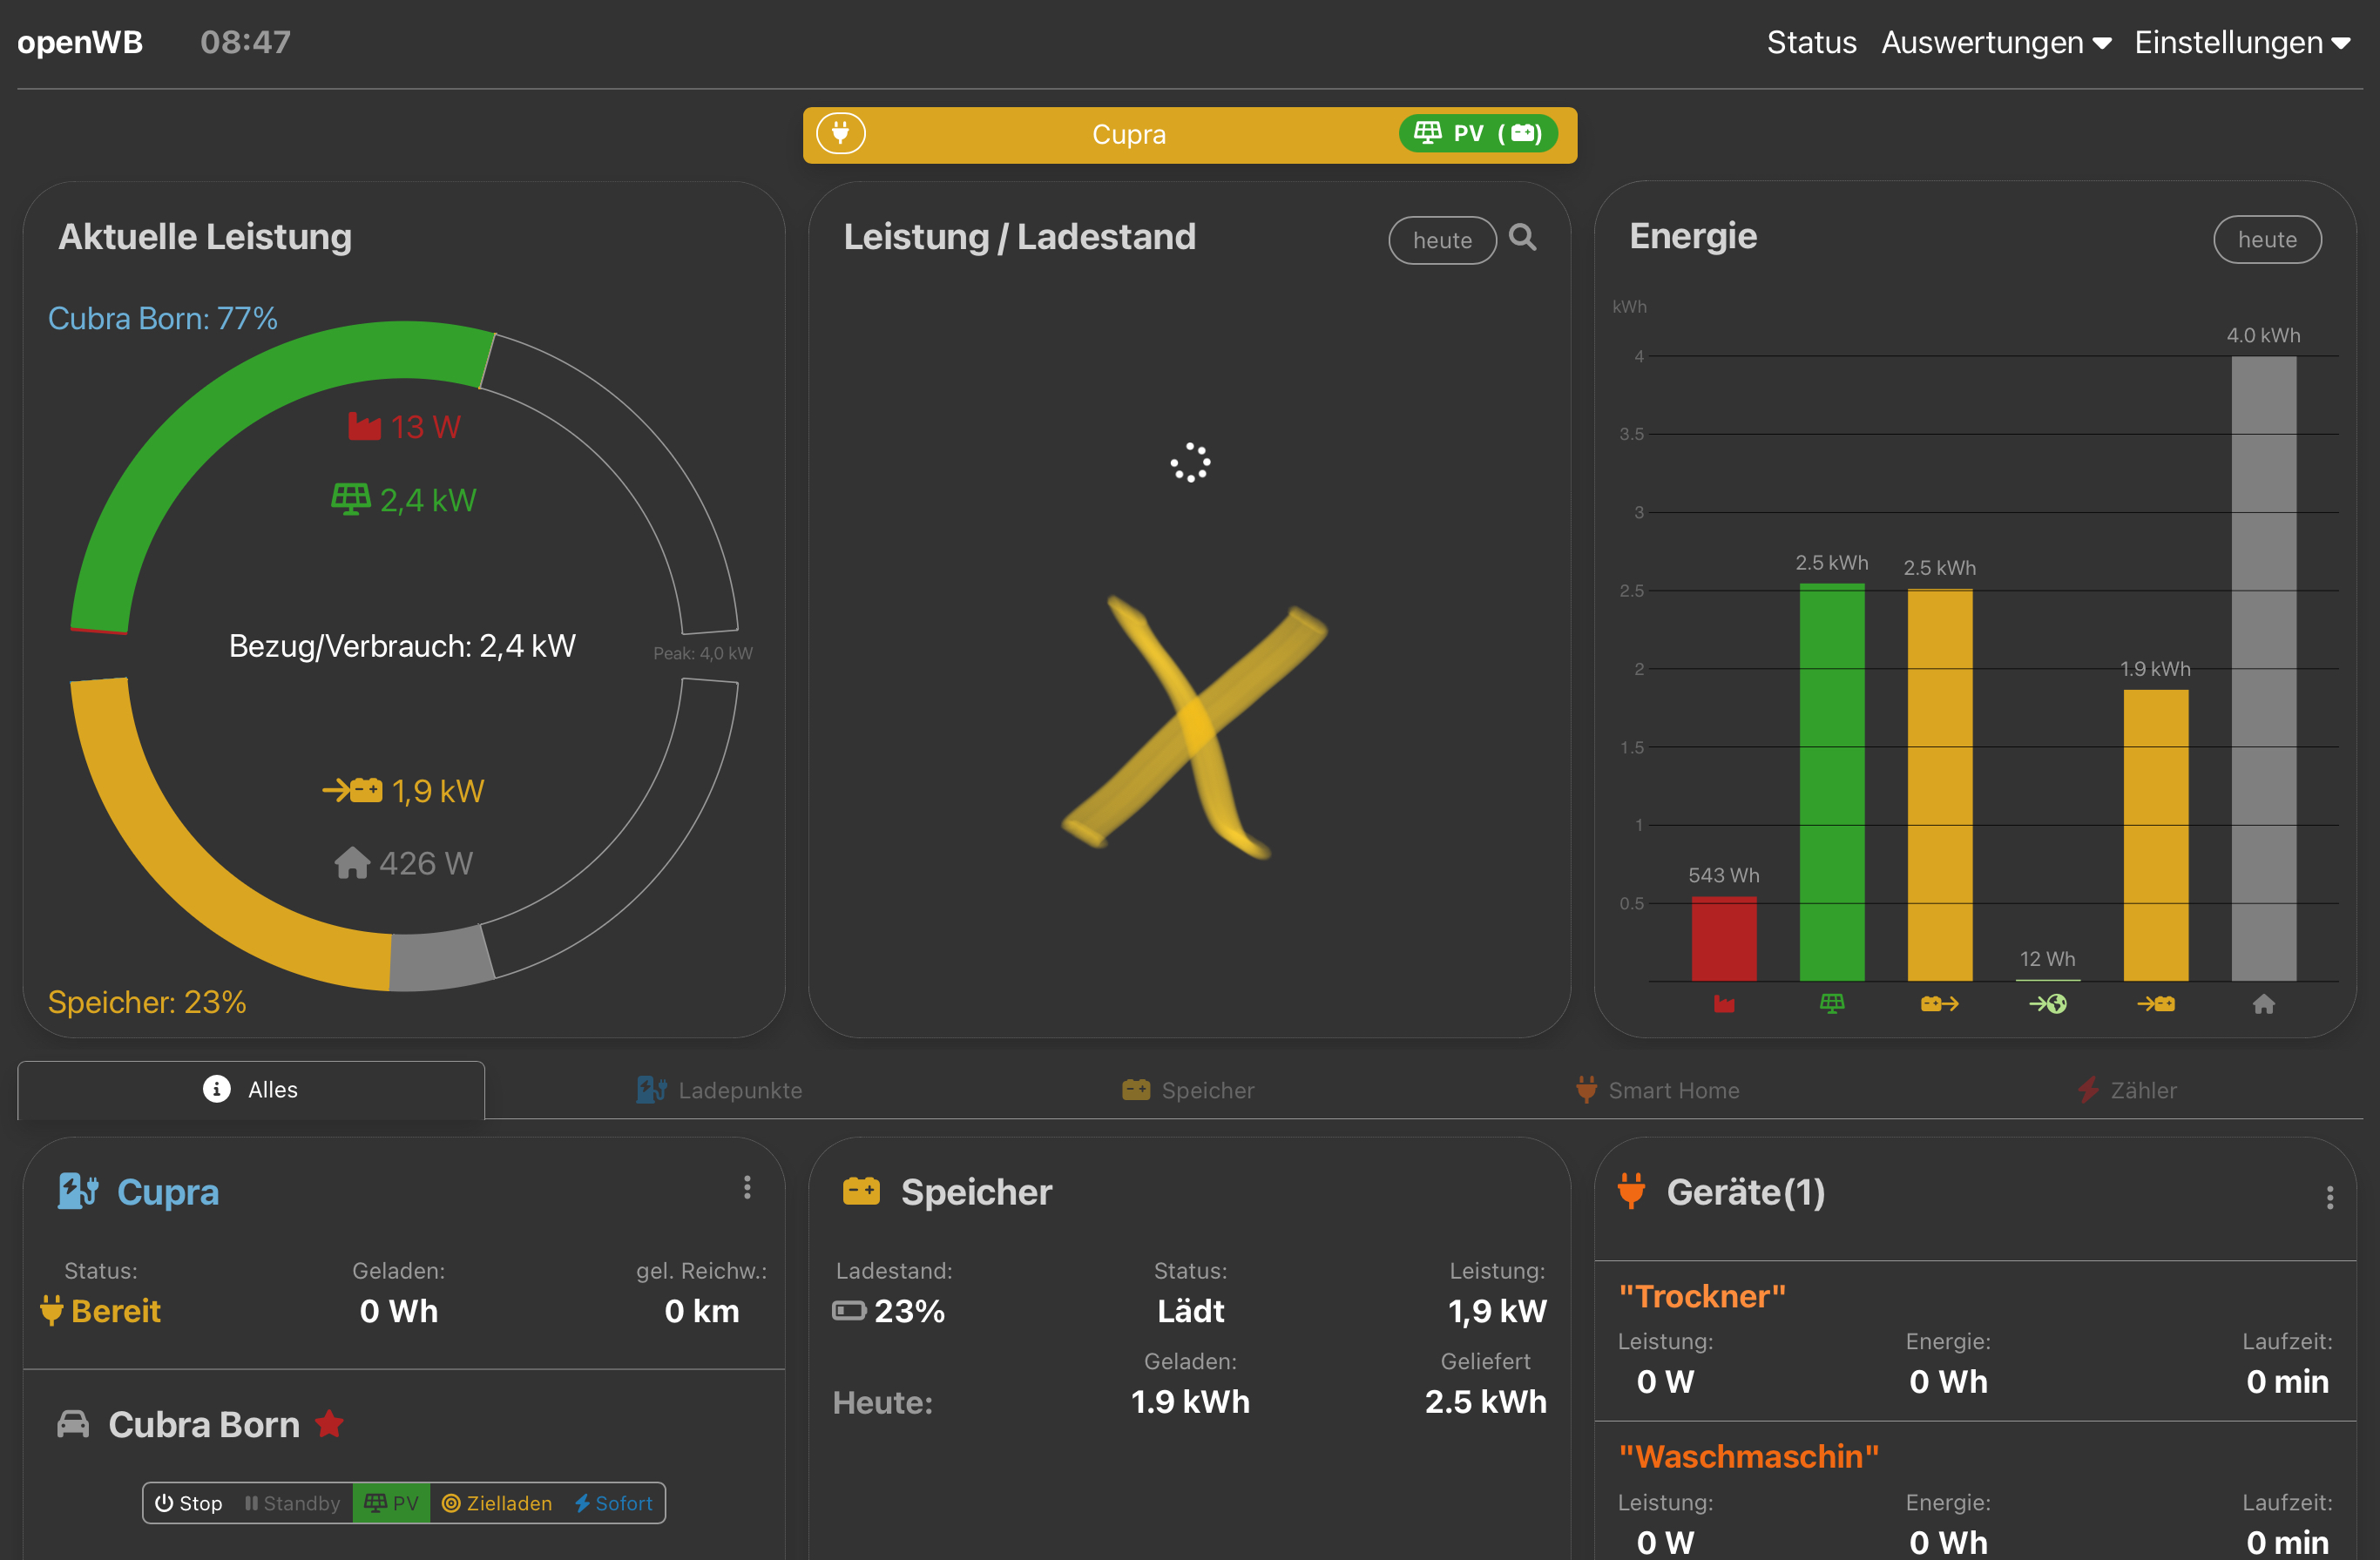Switch to Zielladen charge mode

point(497,1503)
